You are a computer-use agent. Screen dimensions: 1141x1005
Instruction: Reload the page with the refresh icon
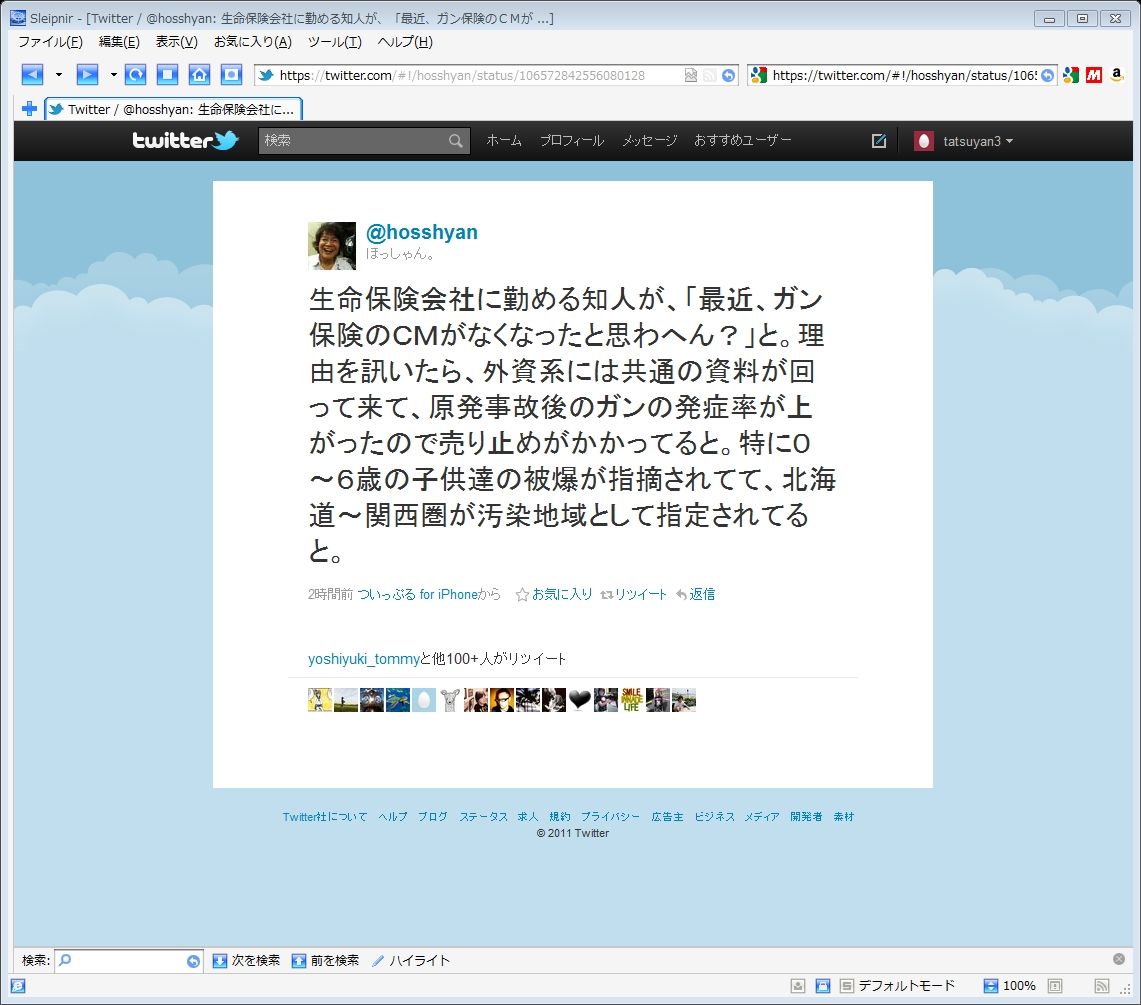click(x=135, y=74)
